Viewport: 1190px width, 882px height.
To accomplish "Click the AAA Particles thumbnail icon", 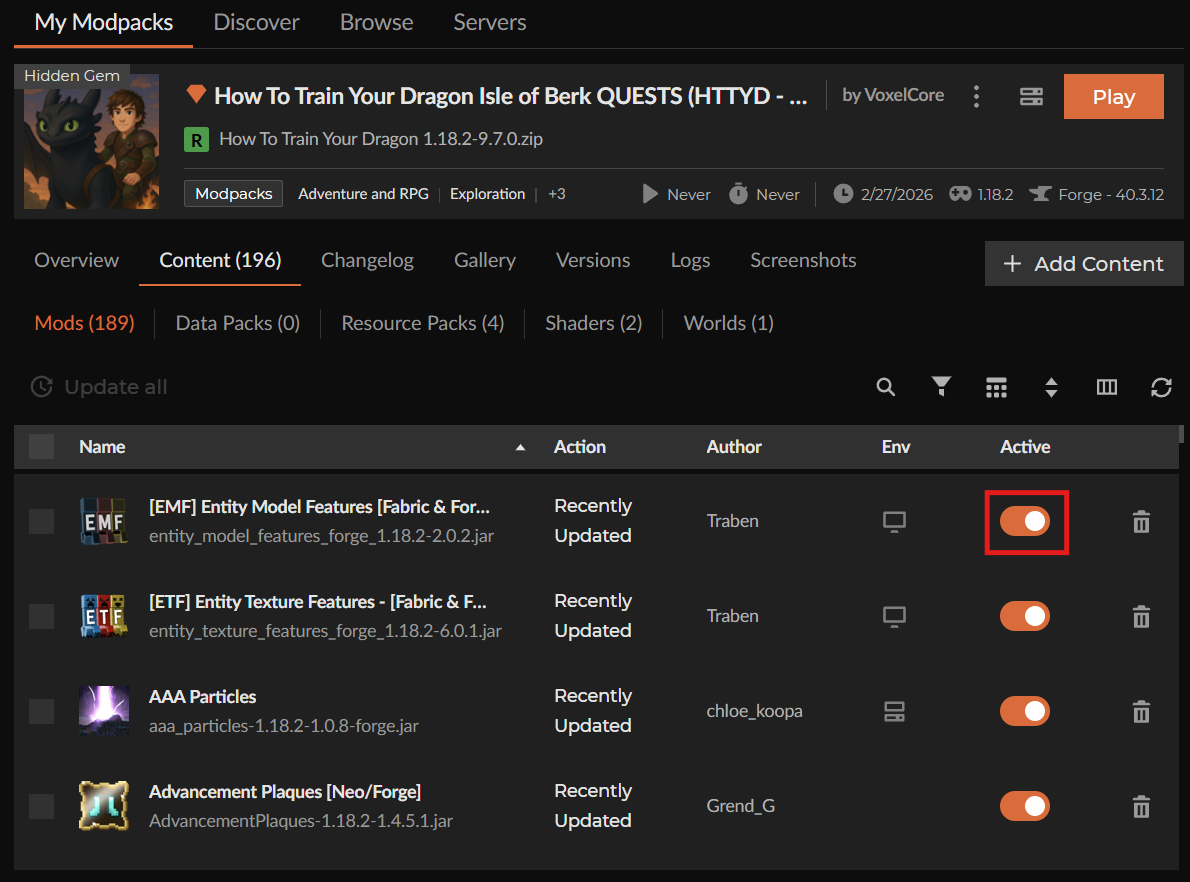I will (104, 711).
